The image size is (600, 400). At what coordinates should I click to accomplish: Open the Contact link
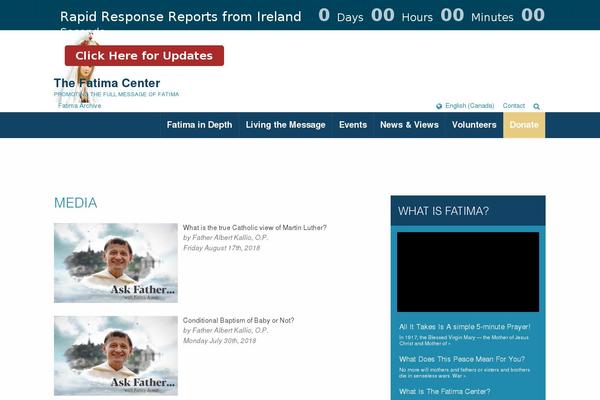coord(514,106)
